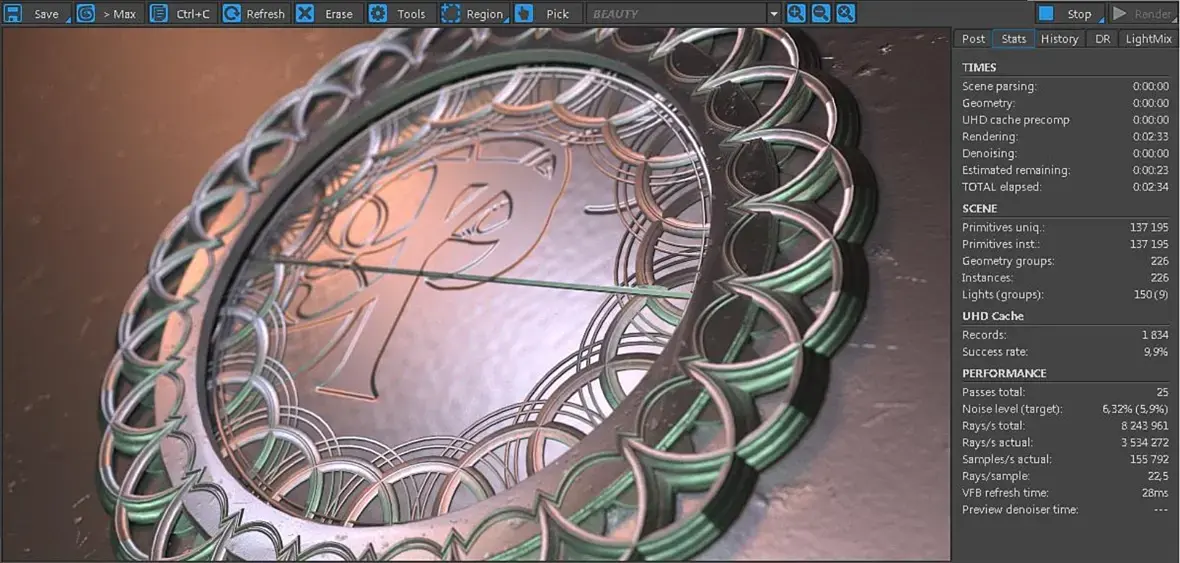The image size is (1180, 563).
Task: Click the greyed-out Render button
Action: click(x=1143, y=14)
